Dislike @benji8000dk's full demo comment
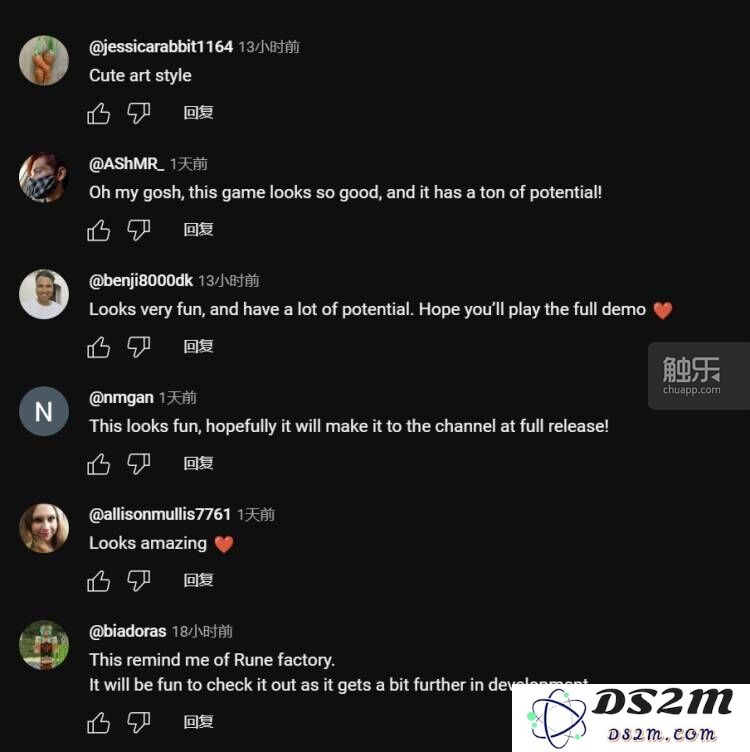The height and width of the screenshot is (752, 750). tap(139, 347)
